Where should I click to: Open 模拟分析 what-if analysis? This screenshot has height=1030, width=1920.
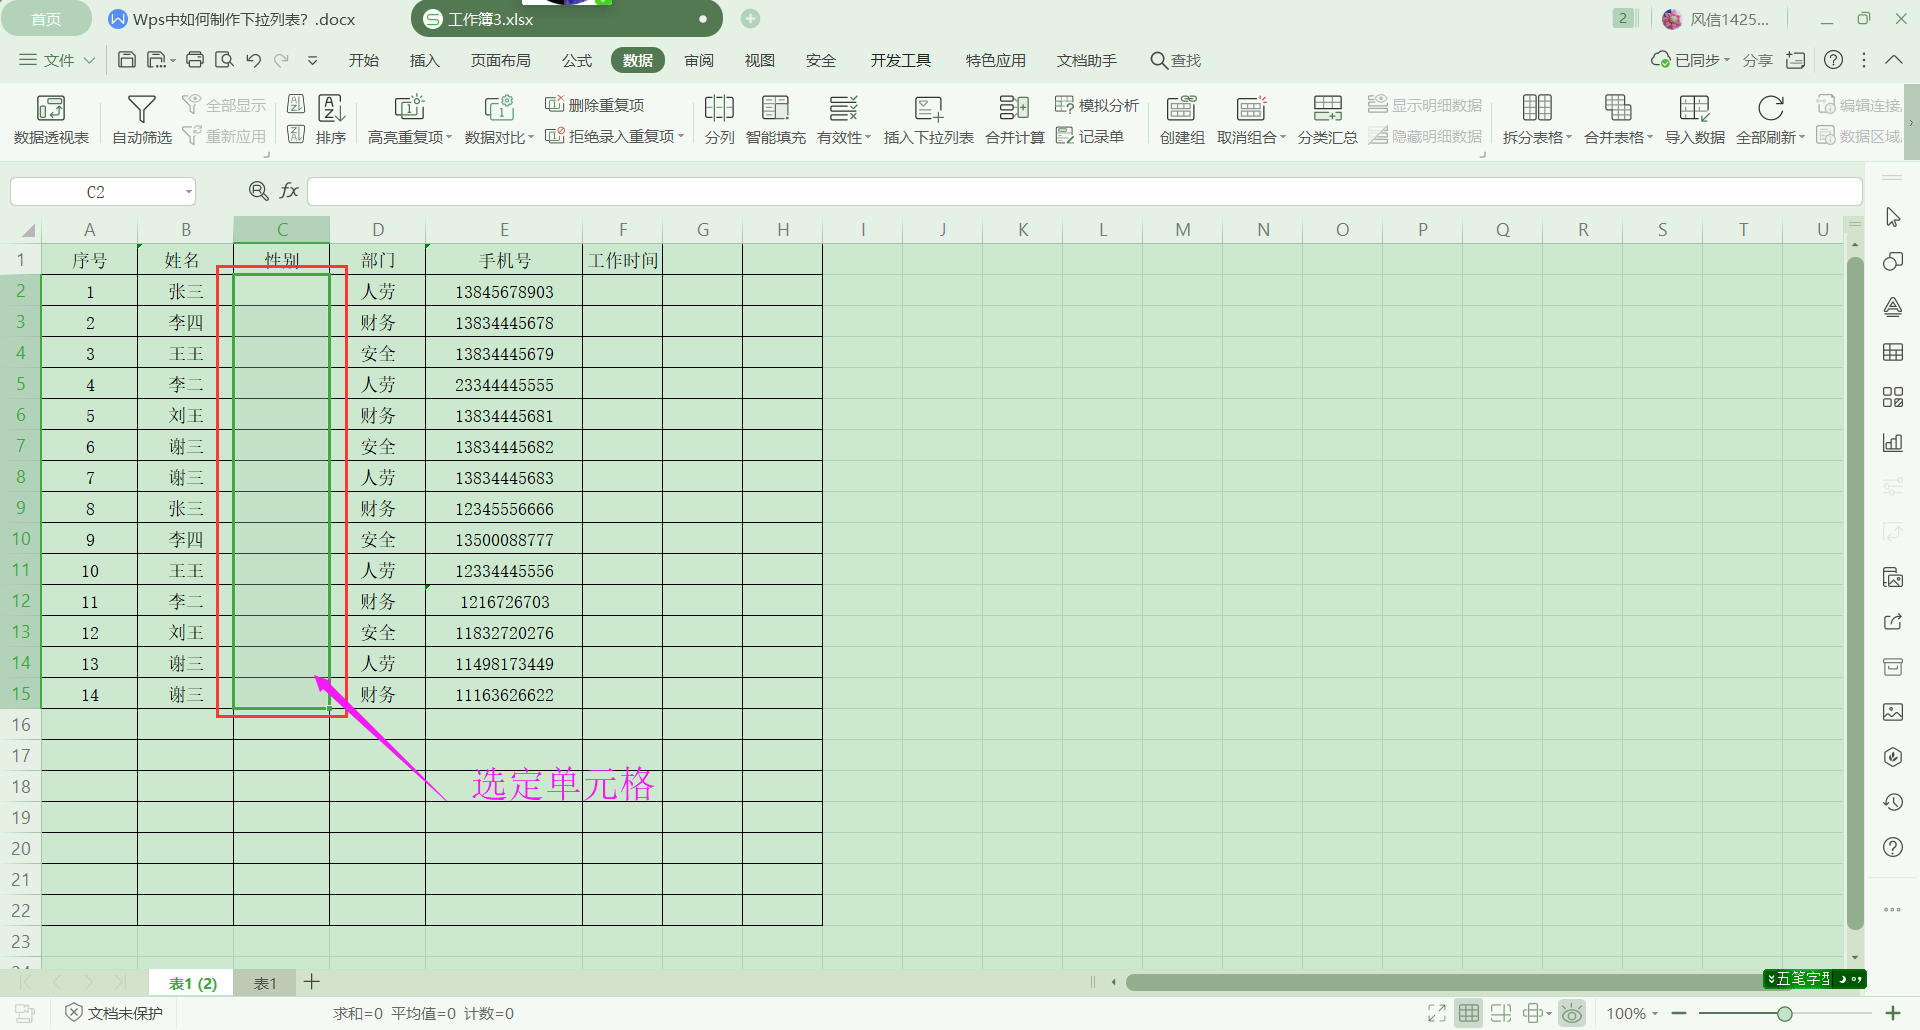pyautogui.click(x=1097, y=105)
